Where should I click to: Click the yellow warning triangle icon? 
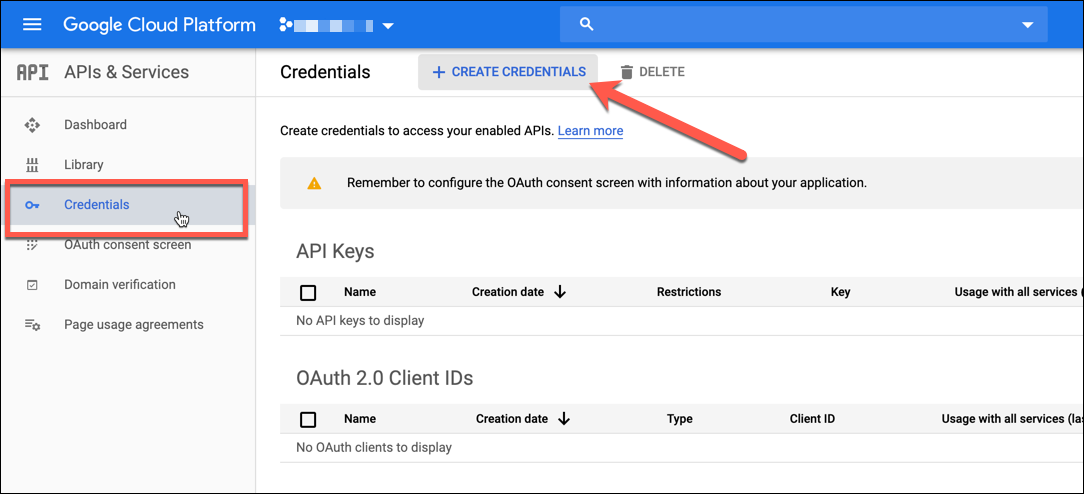pos(315,184)
